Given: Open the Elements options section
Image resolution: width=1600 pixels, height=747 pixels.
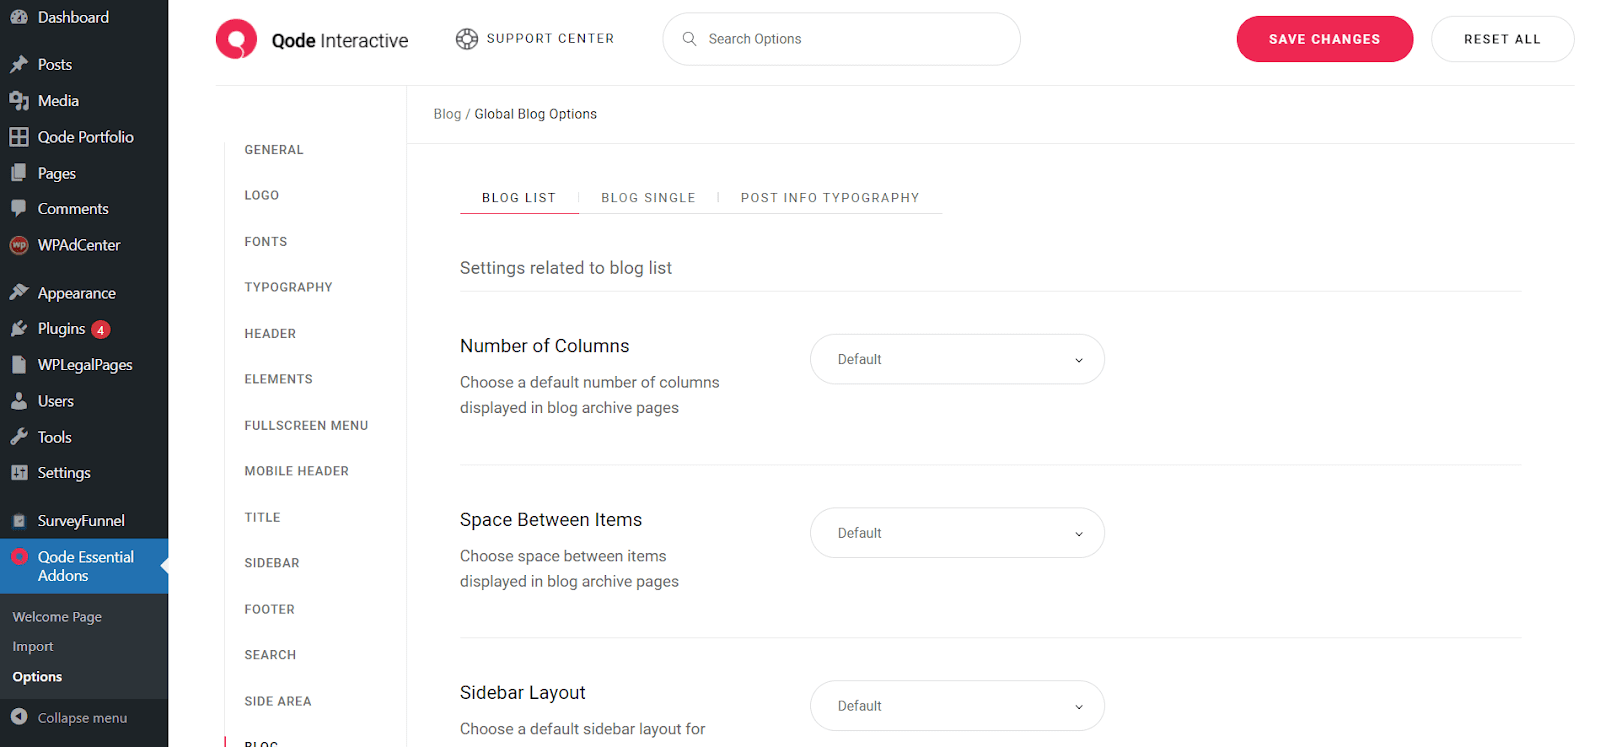Looking at the screenshot, I should click(x=279, y=379).
